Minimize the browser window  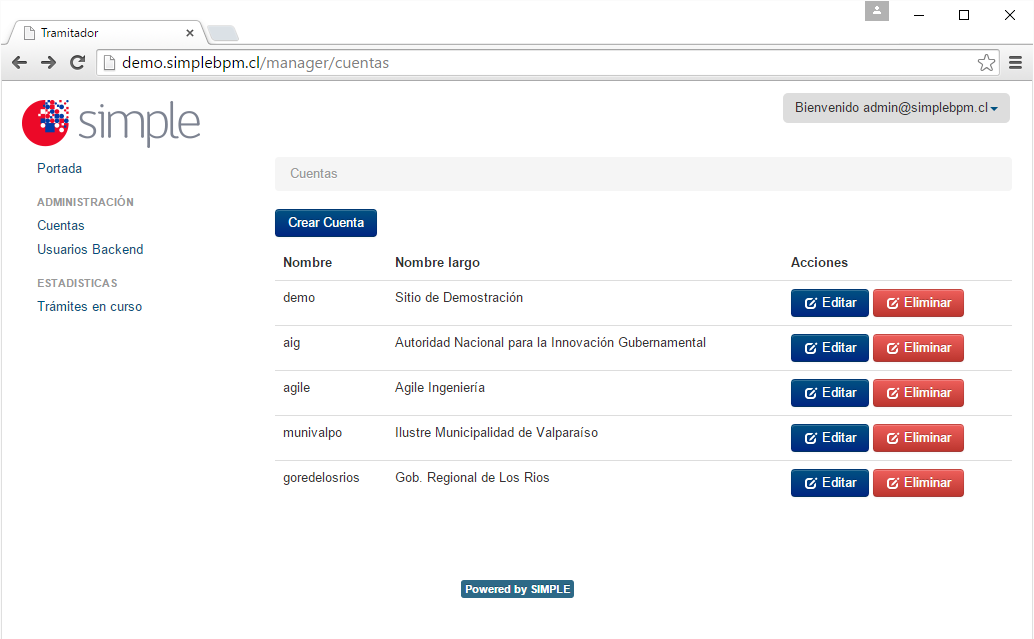[x=919, y=15]
